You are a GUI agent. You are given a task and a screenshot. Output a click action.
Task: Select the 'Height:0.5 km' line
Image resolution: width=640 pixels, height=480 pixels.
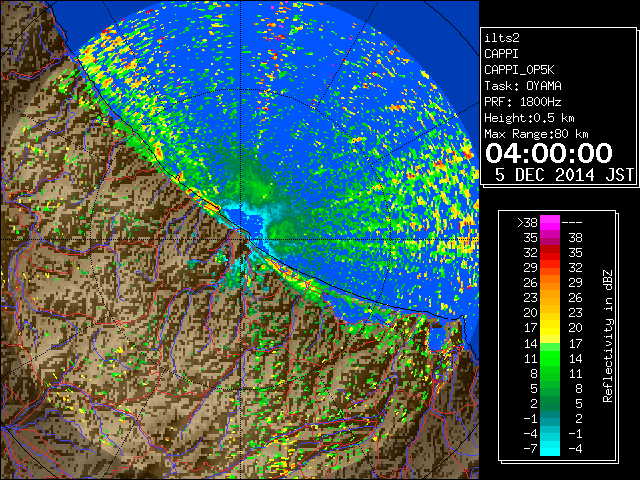(529, 118)
